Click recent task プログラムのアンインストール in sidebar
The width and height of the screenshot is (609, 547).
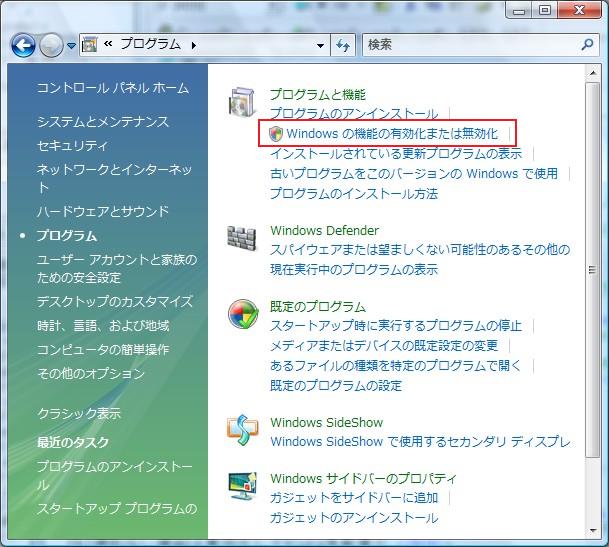tap(115, 476)
